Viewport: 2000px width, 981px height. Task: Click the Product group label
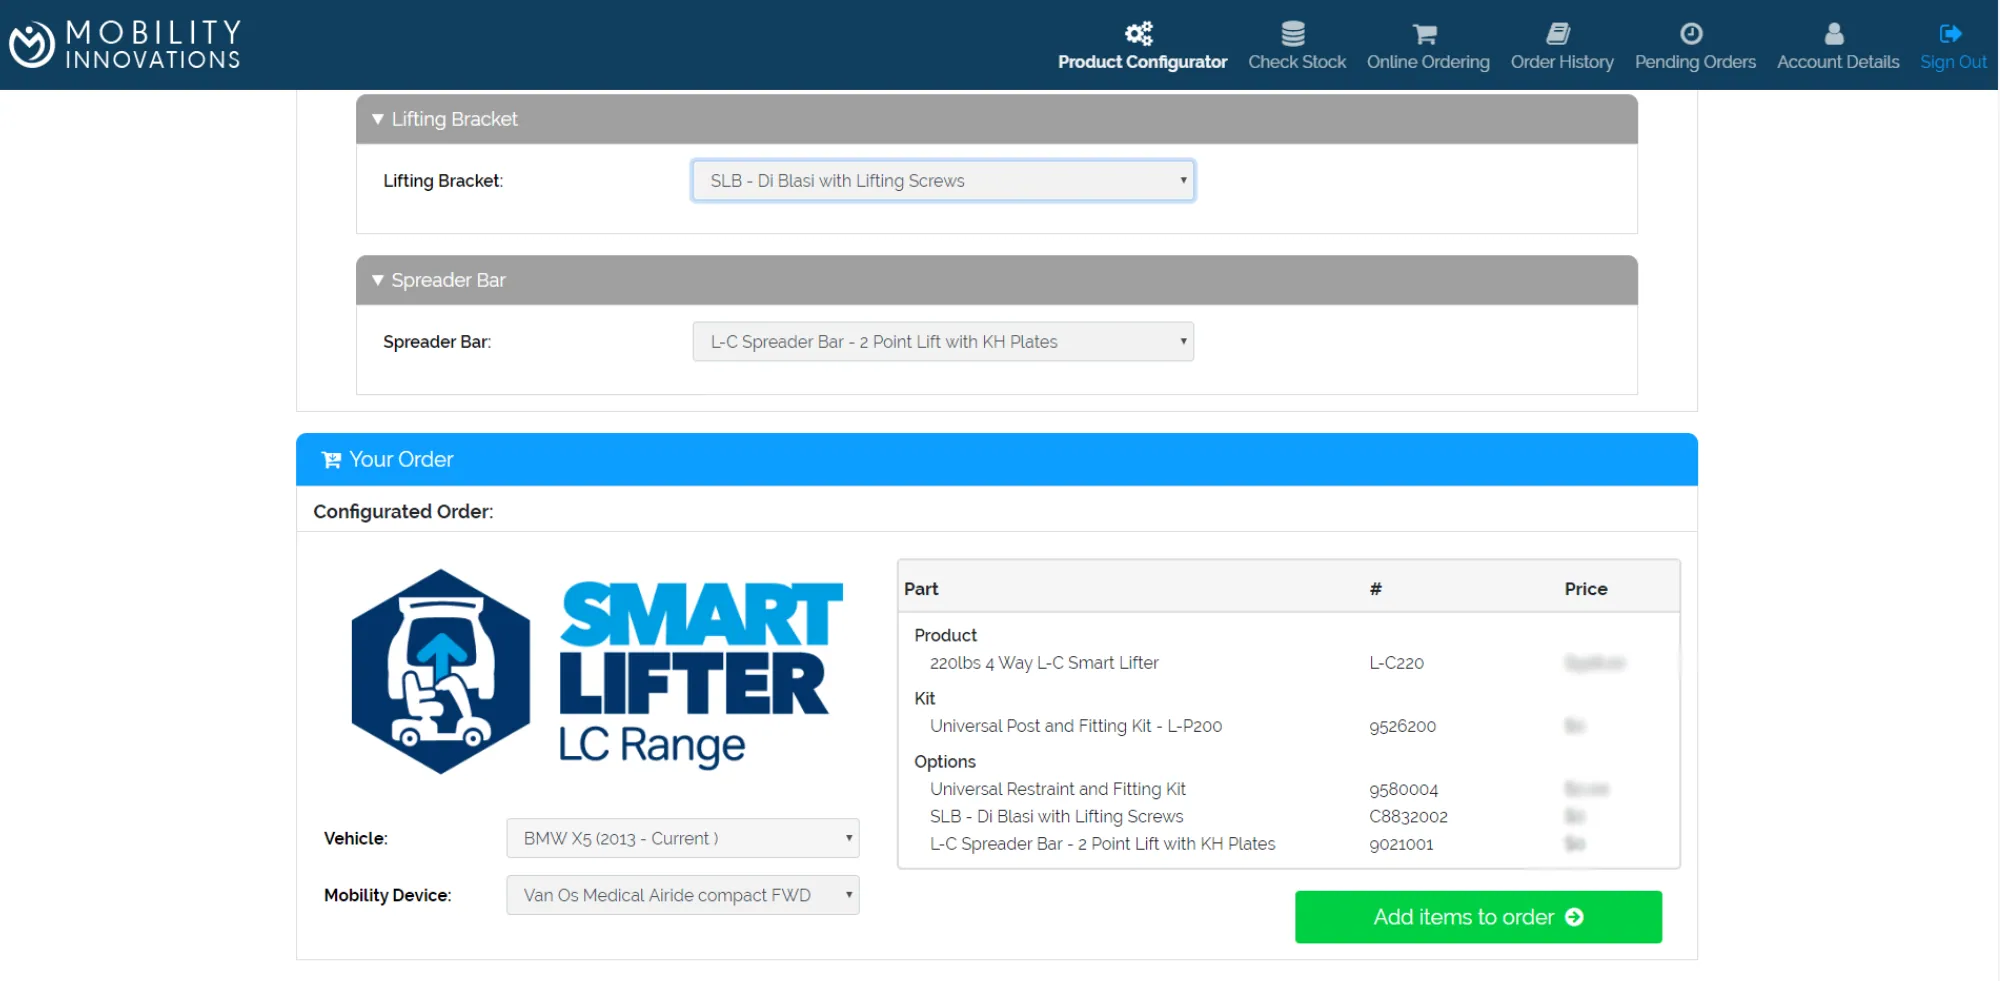pos(945,636)
